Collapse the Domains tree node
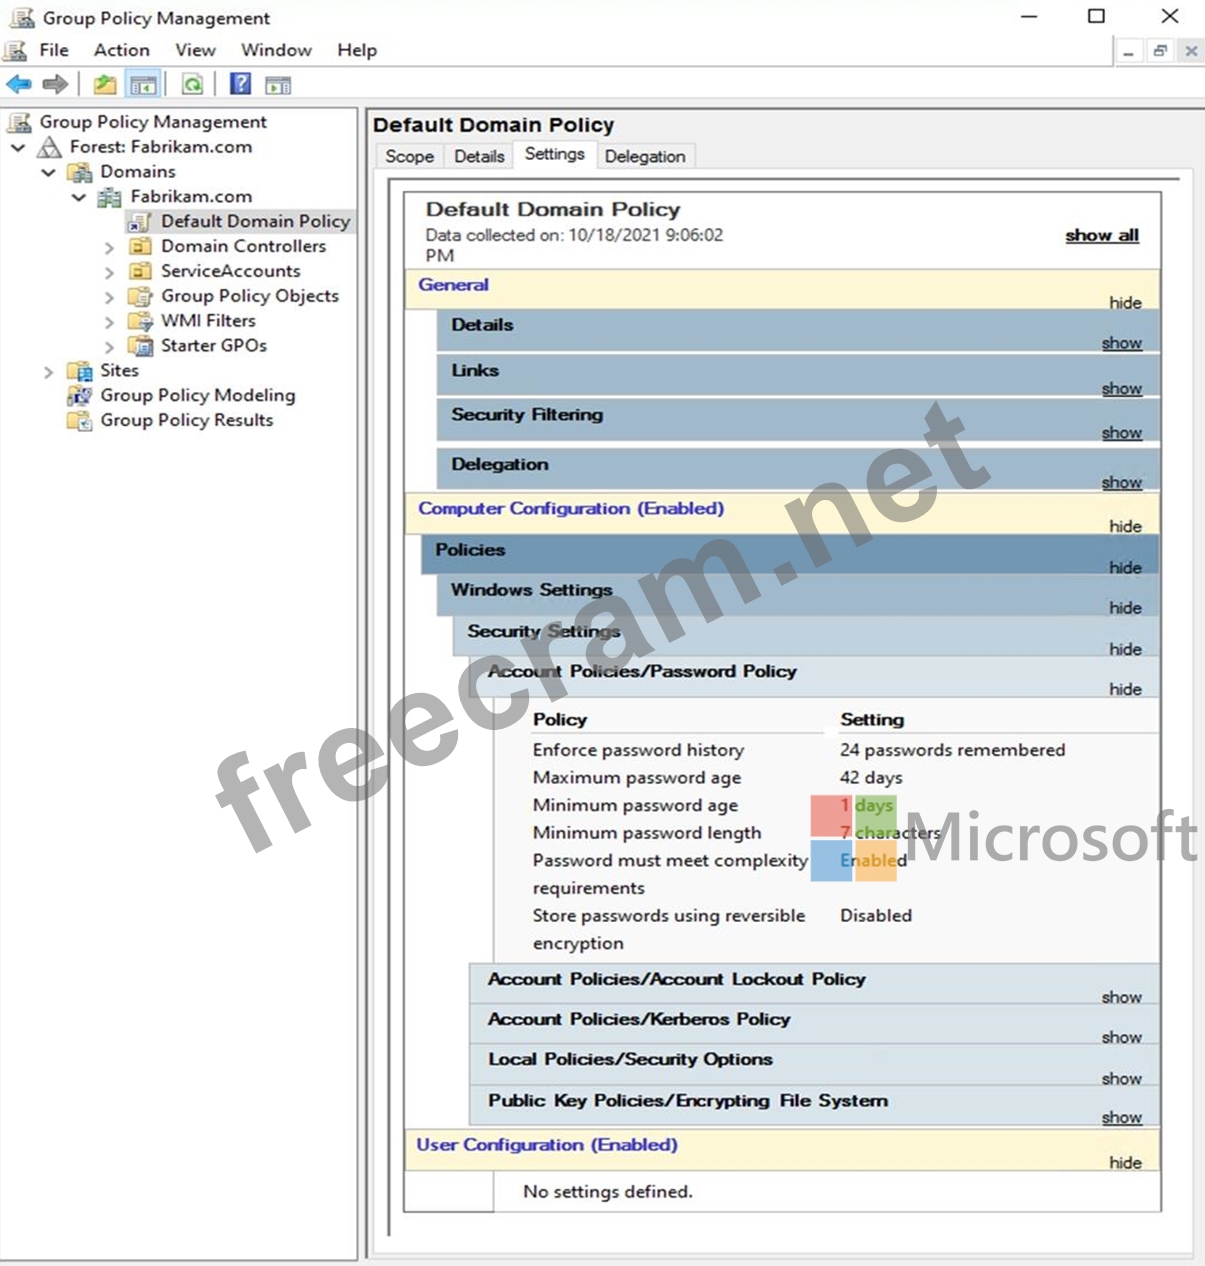The height and width of the screenshot is (1266, 1205). pyautogui.click(x=48, y=172)
